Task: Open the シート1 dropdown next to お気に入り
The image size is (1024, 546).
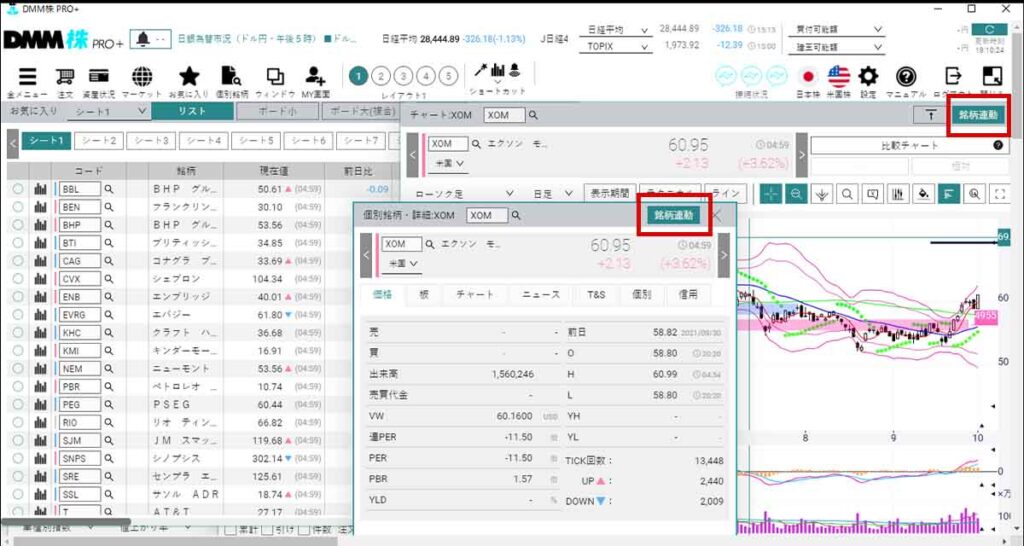Action: pos(109,112)
